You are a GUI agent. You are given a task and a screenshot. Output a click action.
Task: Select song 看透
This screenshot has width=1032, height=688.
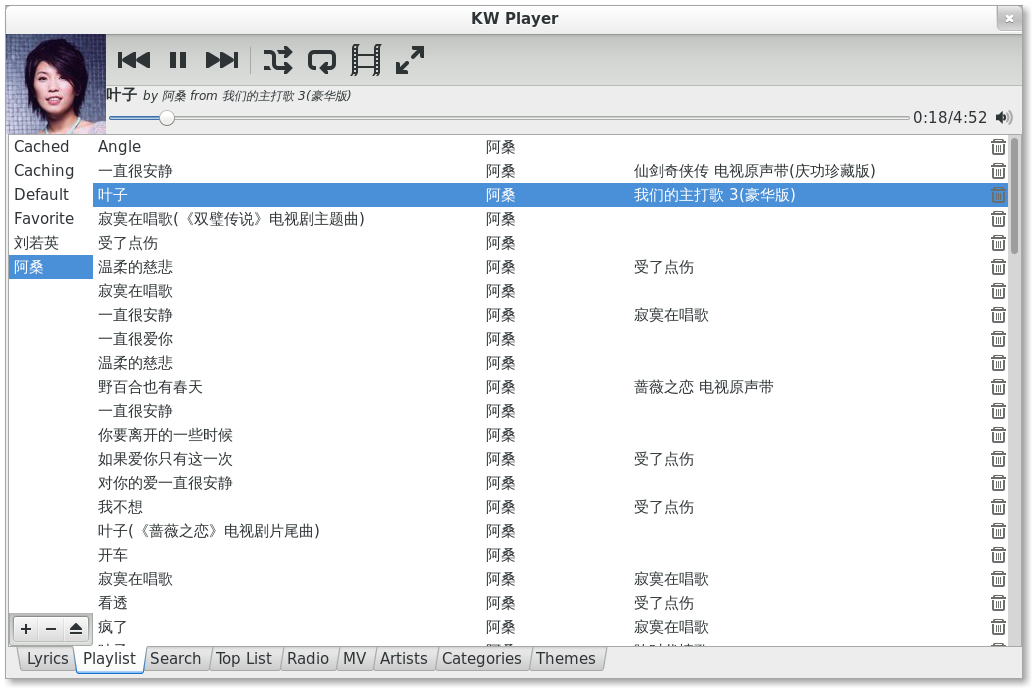113,603
